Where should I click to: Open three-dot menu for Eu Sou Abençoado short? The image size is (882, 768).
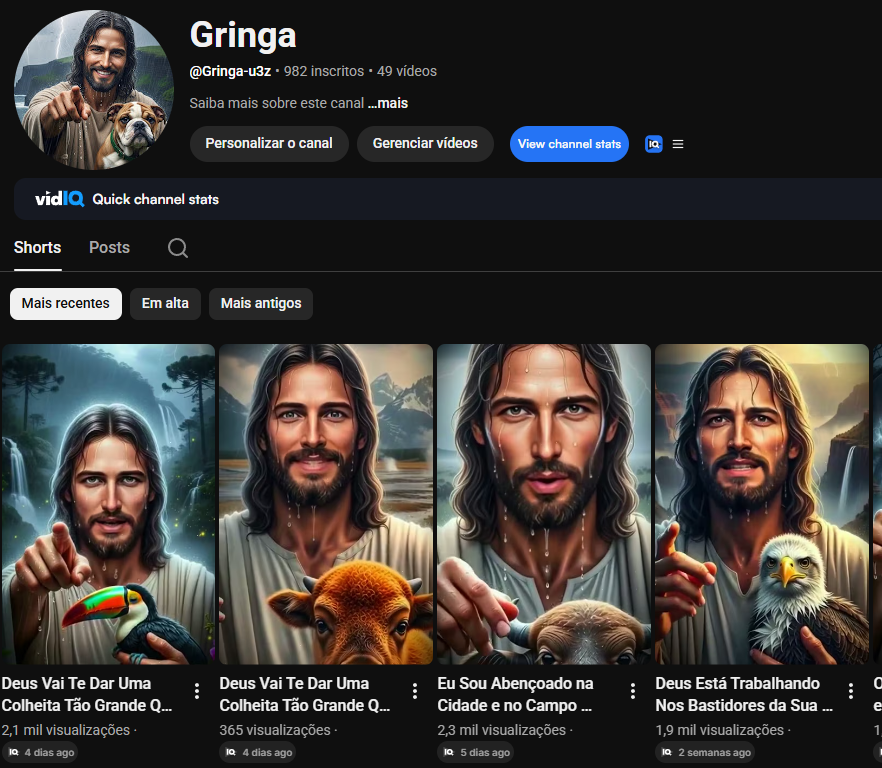[633, 691]
